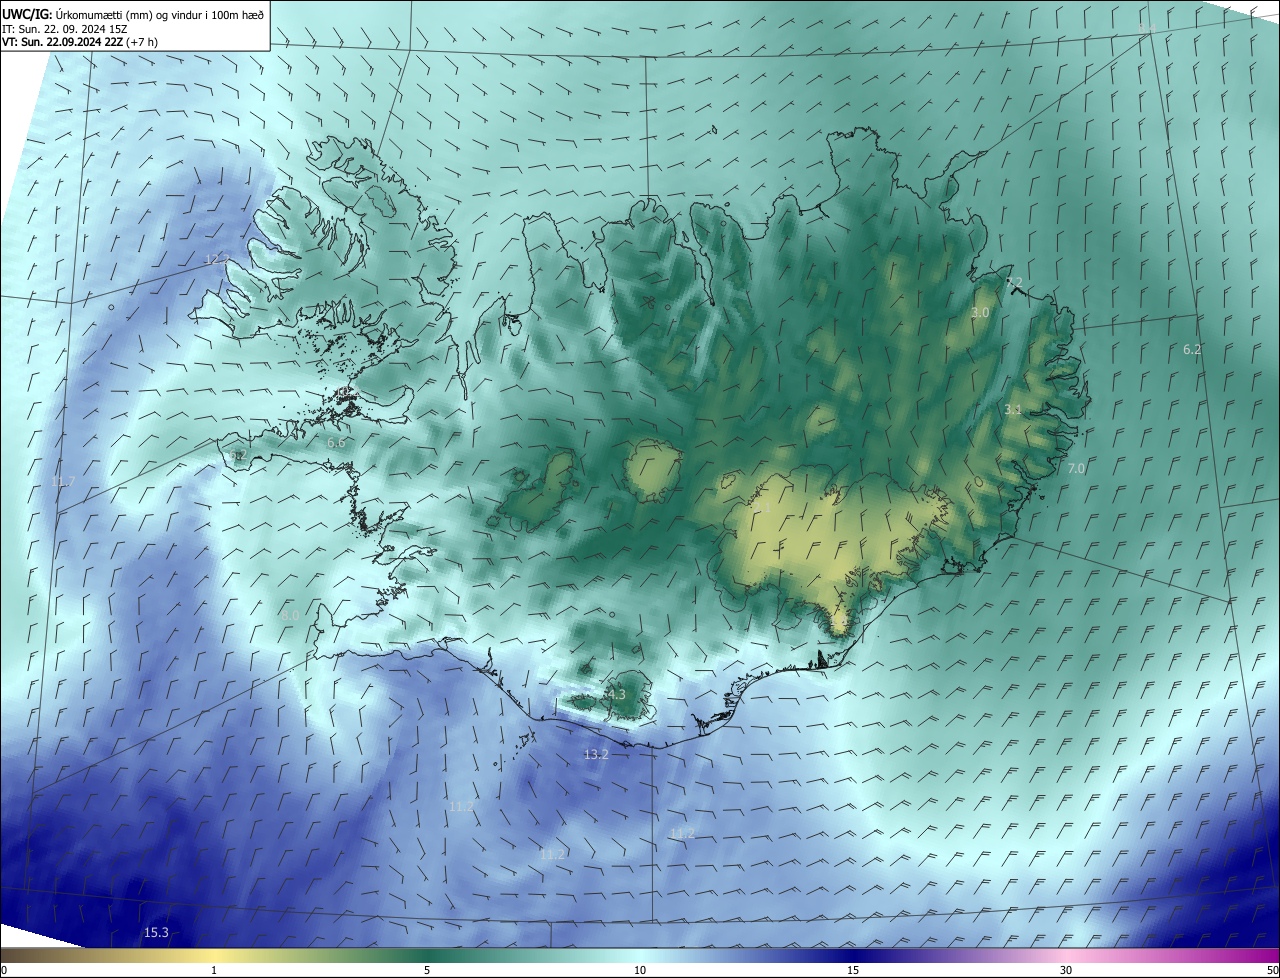Click the 50 tick label at the scale end
The width and height of the screenshot is (1280, 978).
[1272, 970]
